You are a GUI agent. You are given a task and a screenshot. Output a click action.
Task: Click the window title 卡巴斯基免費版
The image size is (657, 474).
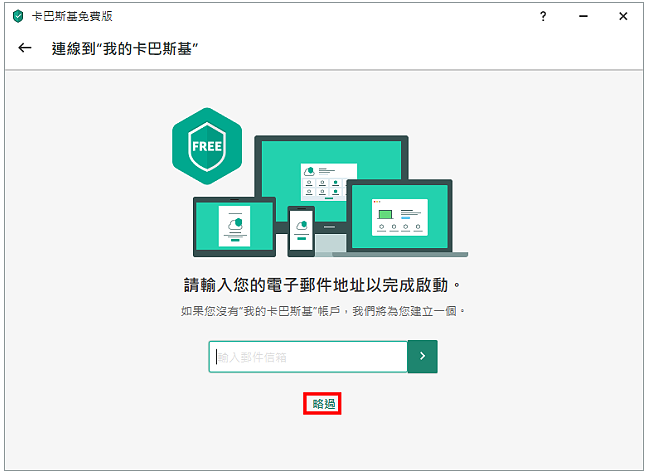[x=72, y=16]
